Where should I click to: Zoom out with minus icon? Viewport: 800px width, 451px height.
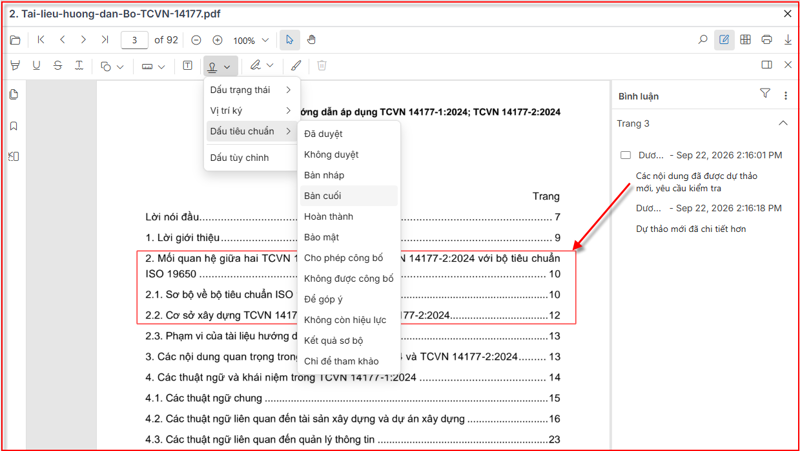point(196,40)
